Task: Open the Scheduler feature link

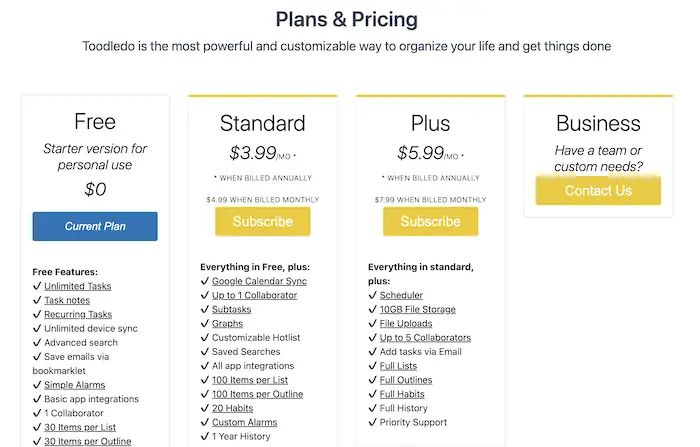Action: coord(401,296)
